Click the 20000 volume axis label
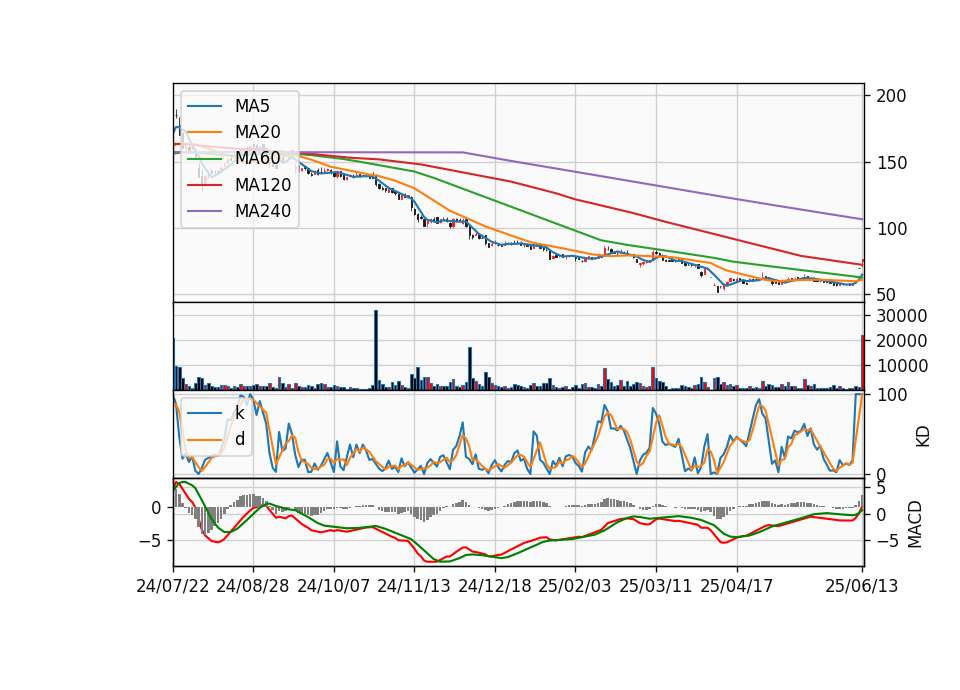 point(901,341)
